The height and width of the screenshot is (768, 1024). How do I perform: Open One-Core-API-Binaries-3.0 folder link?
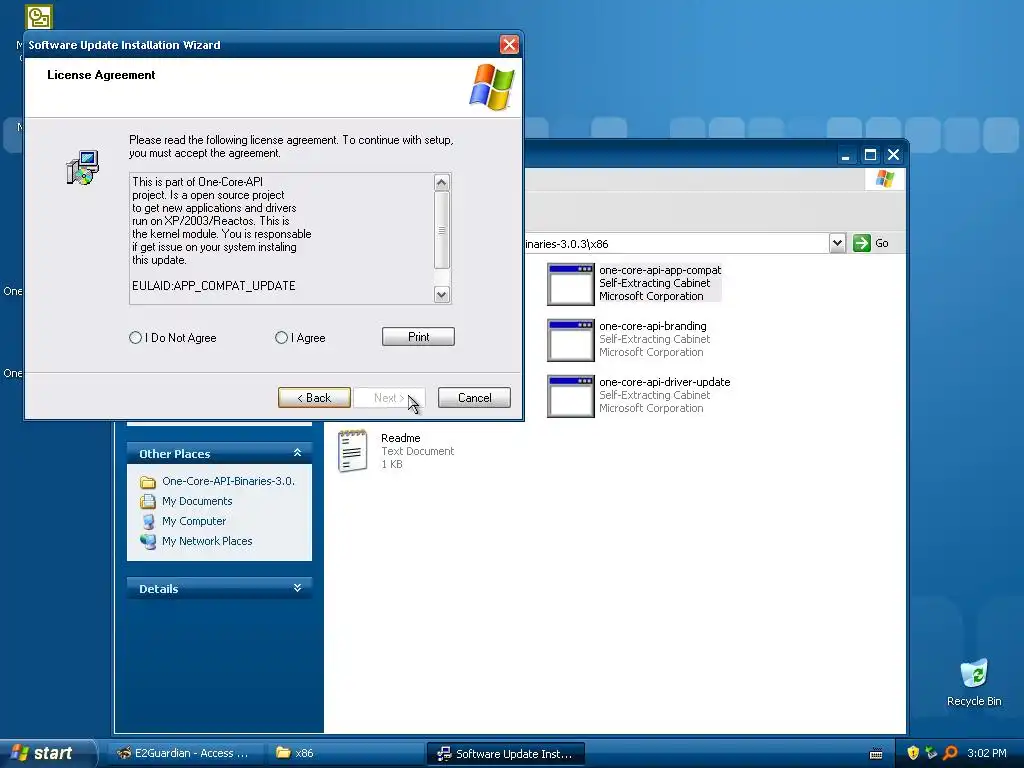228,481
